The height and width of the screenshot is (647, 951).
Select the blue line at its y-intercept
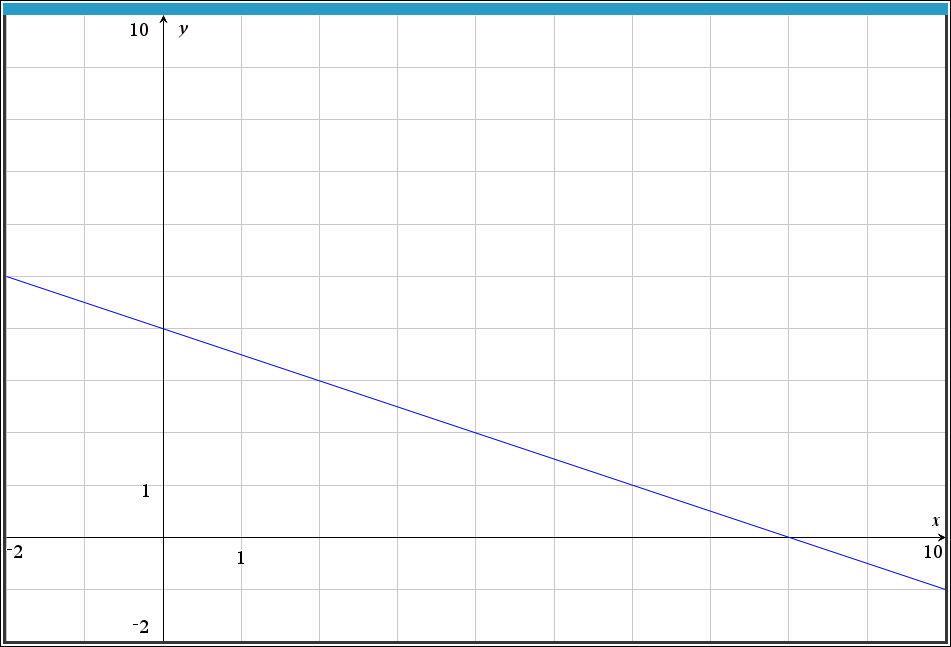coord(163,329)
